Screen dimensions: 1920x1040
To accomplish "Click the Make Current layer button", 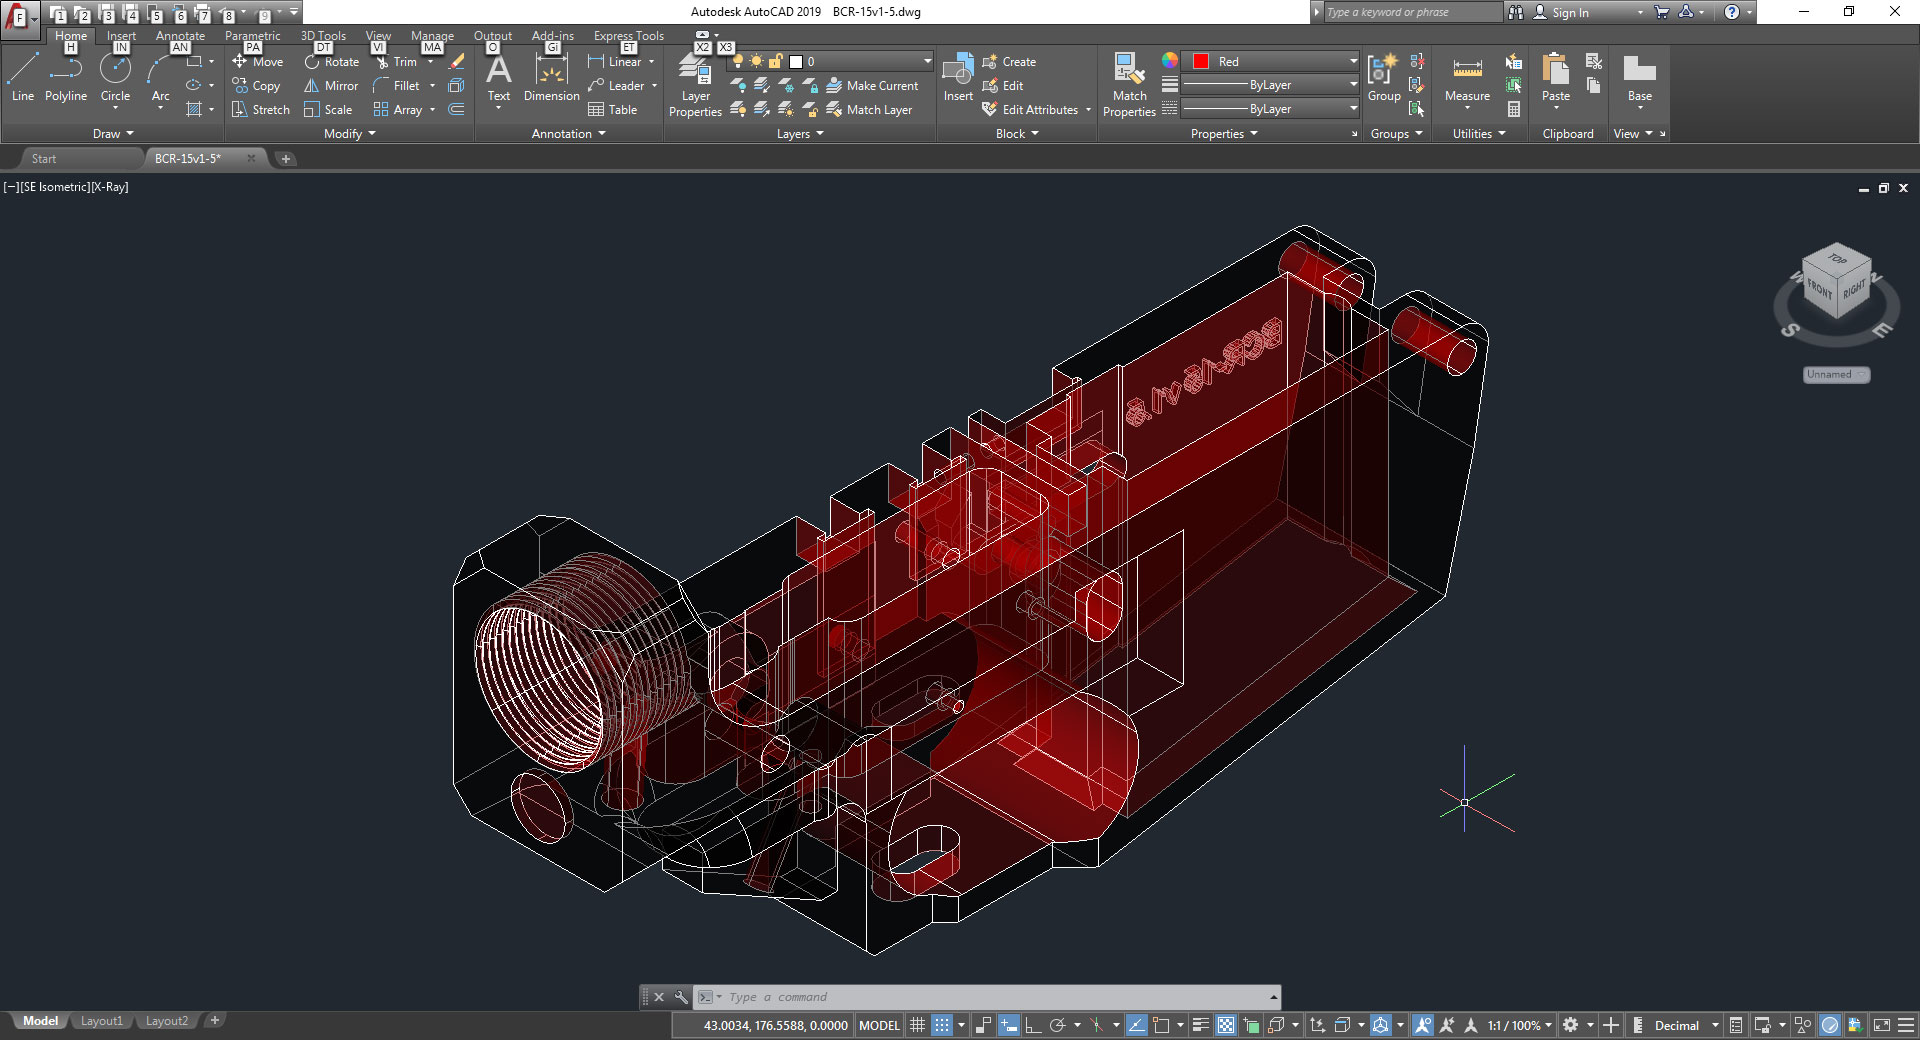I will click(872, 86).
